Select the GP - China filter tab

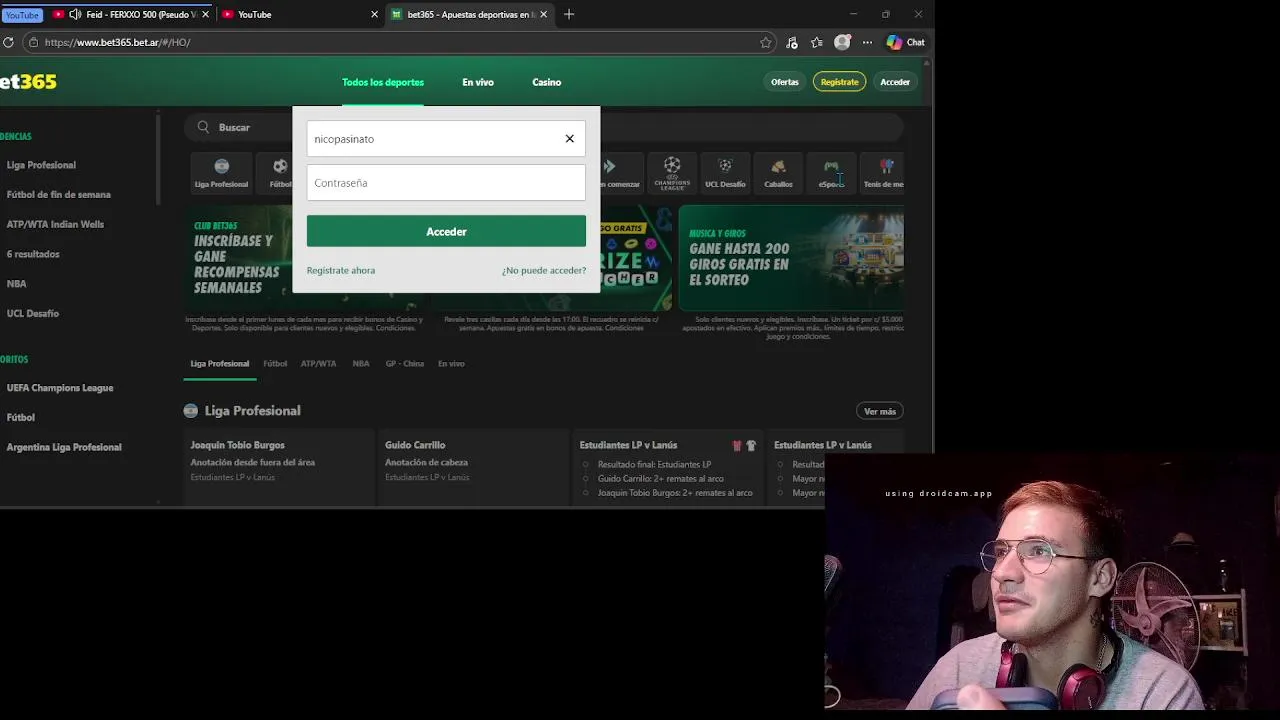(405, 364)
